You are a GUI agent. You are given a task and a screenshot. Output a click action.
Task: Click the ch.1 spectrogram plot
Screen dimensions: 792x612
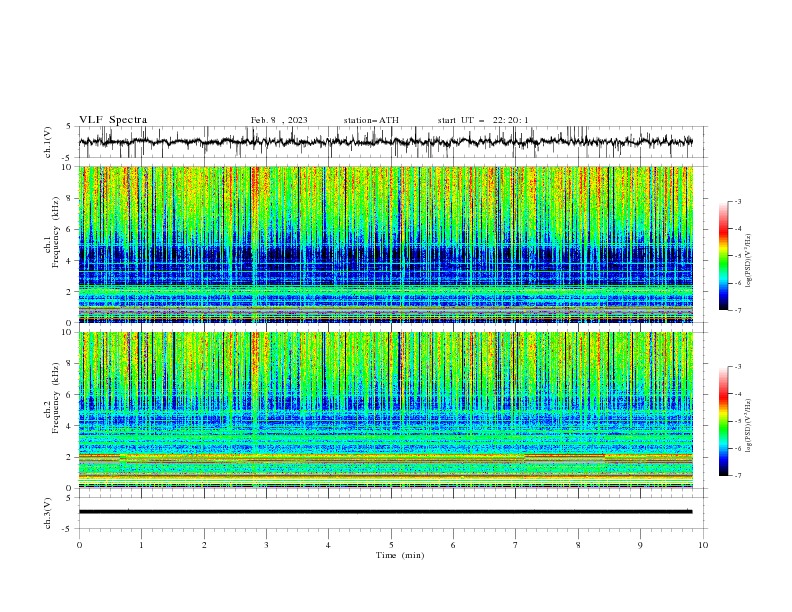click(x=386, y=244)
